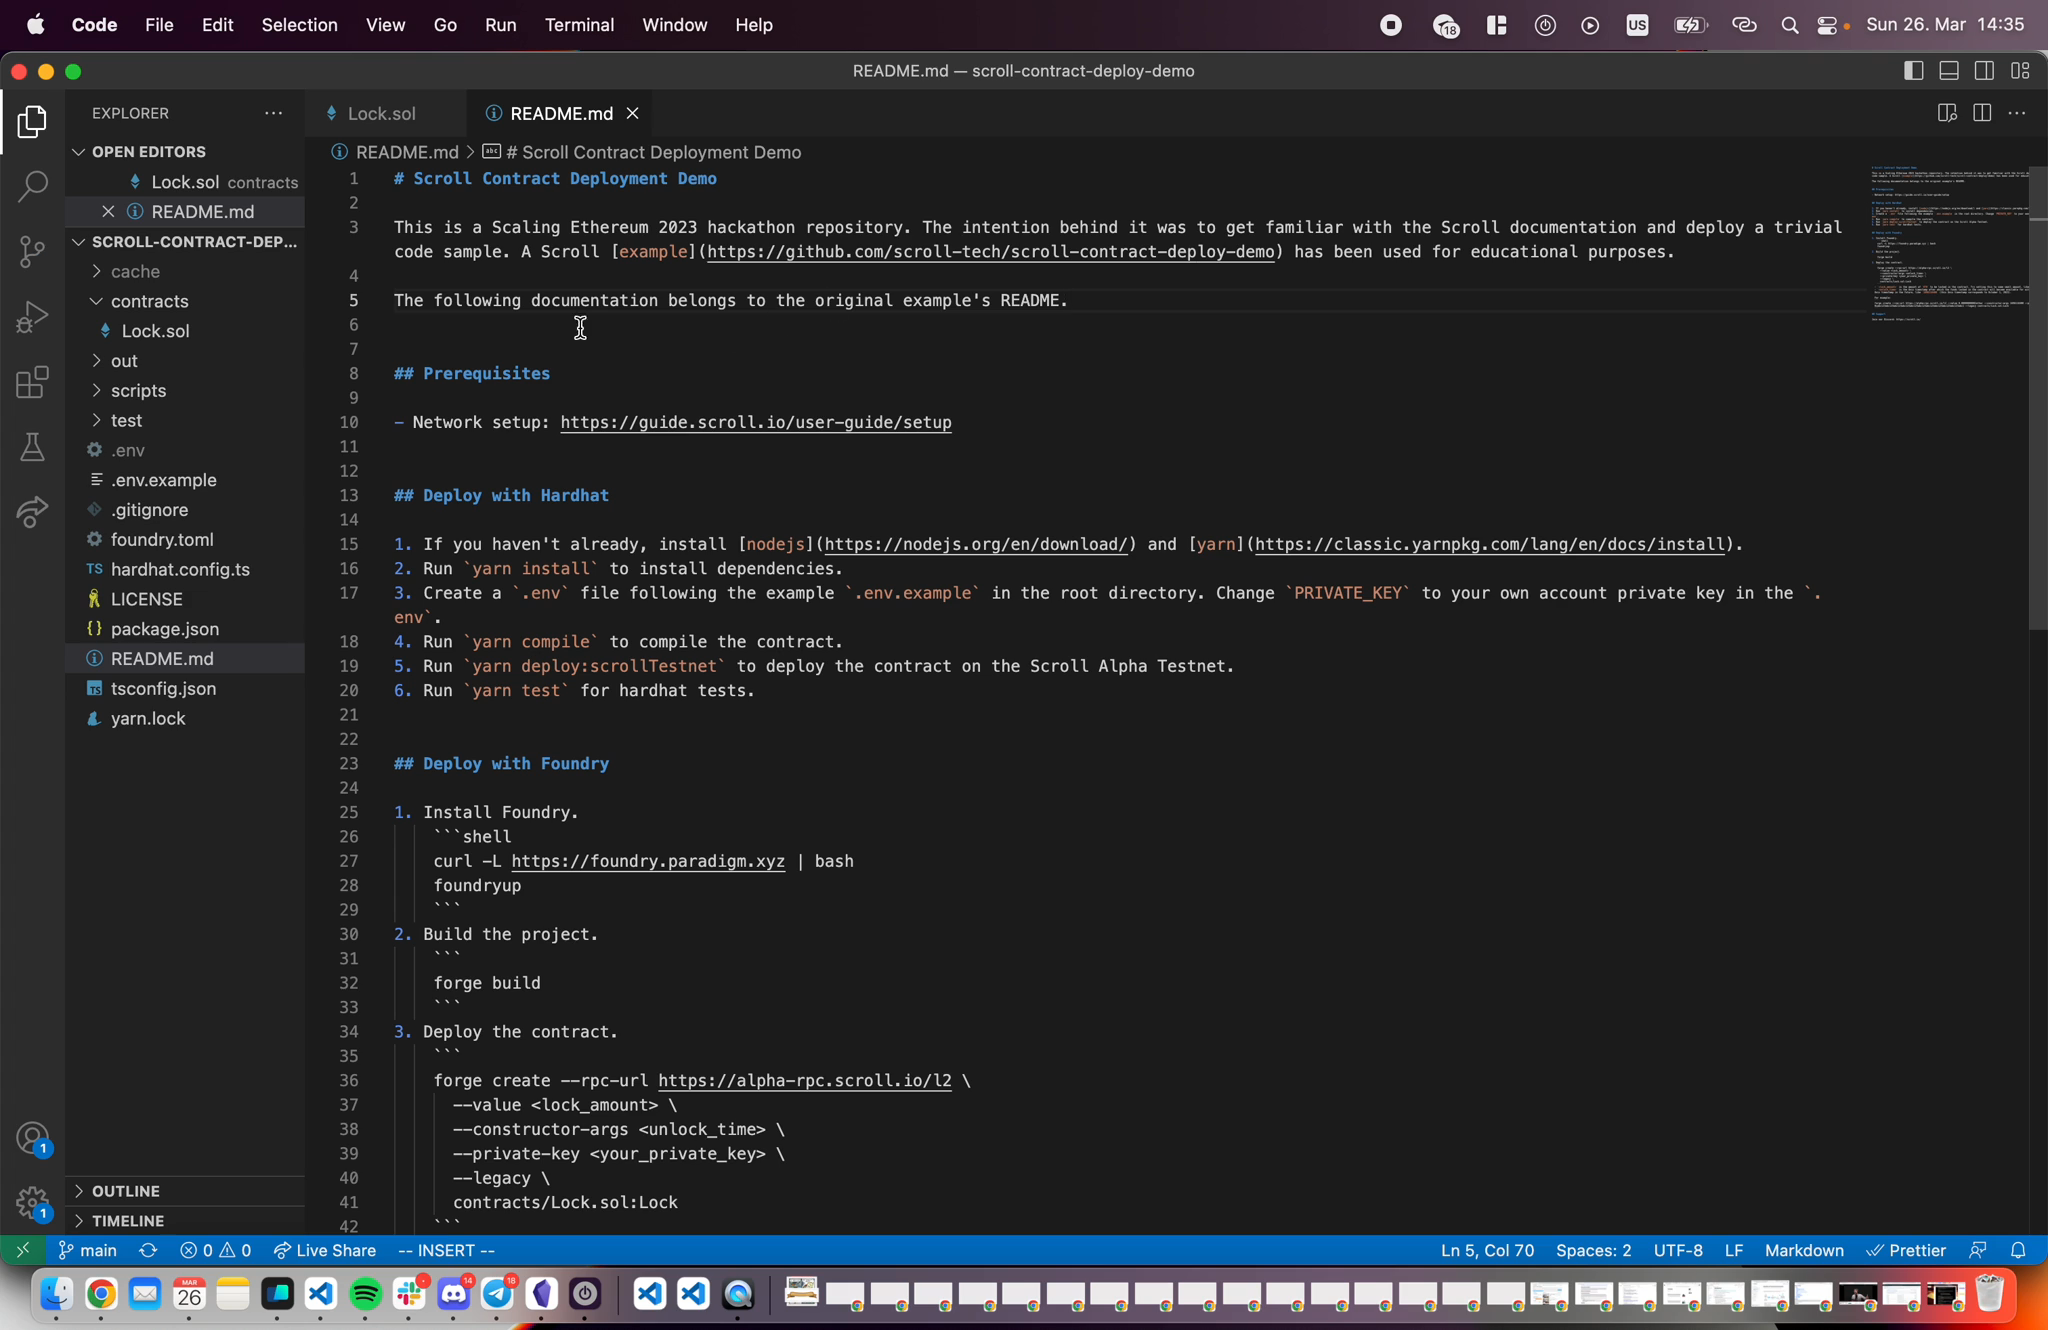Expand the Timeline section
2048x1330 pixels.
186,1221
